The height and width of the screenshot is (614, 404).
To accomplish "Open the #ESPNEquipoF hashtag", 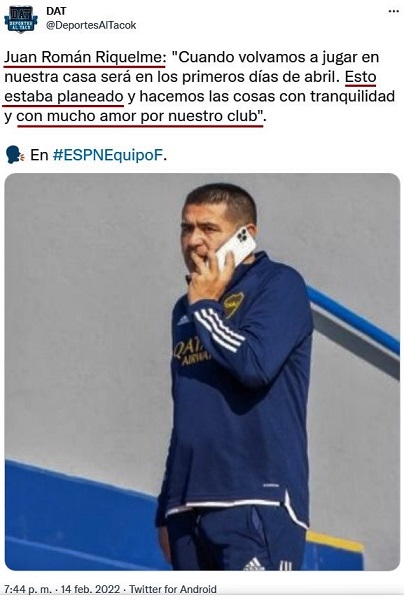I will pyautogui.click(x=108, y=155).
